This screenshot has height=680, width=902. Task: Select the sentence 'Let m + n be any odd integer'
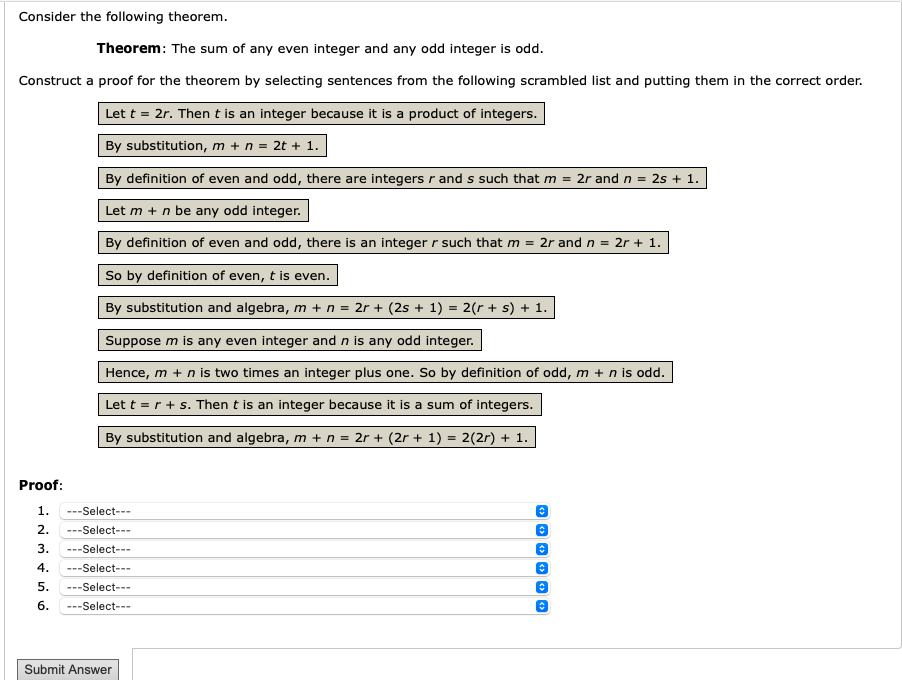tap(201, 210)
